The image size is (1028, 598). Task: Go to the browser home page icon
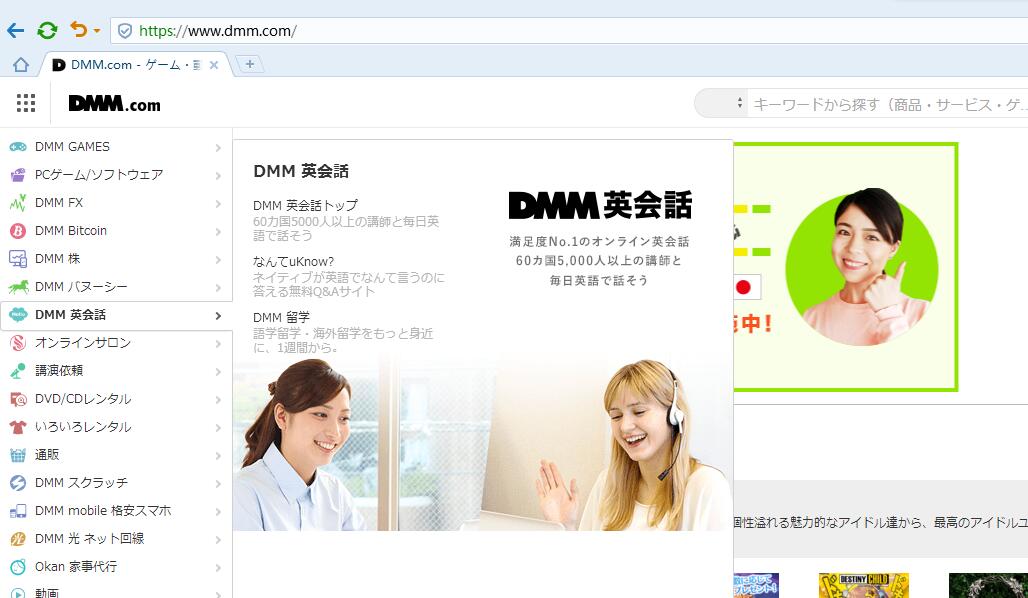click(x=21, y=64)
